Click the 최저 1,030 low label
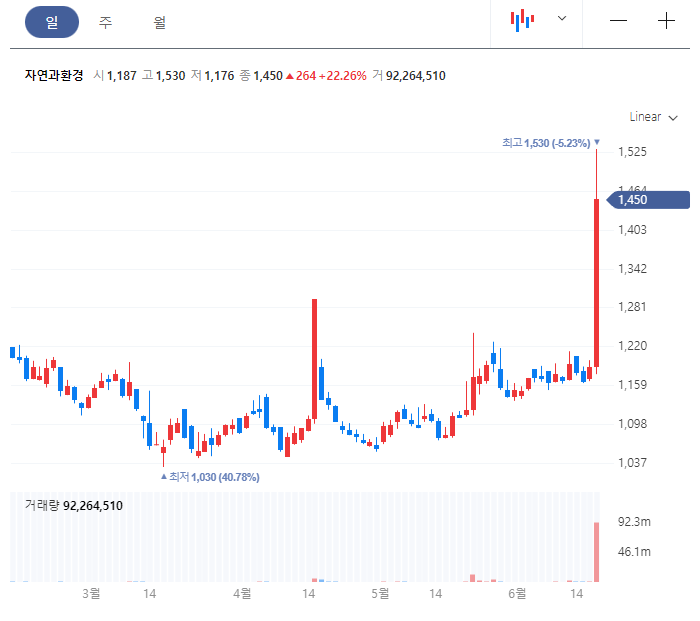The width and height of the screenshot is (700, 621). tap(210, 477)
